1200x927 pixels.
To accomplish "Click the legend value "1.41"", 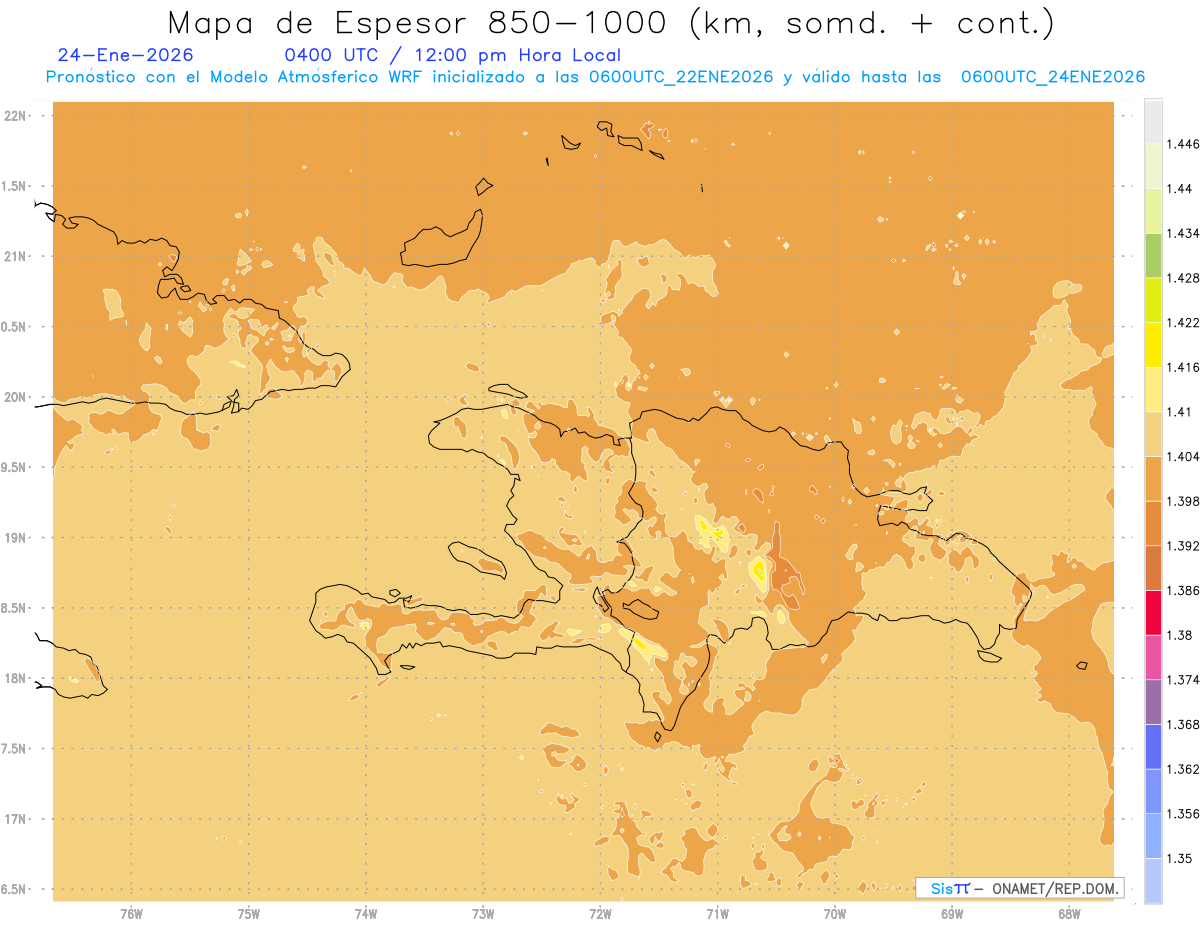I will pyautogui.click(x=1180, y=412).
